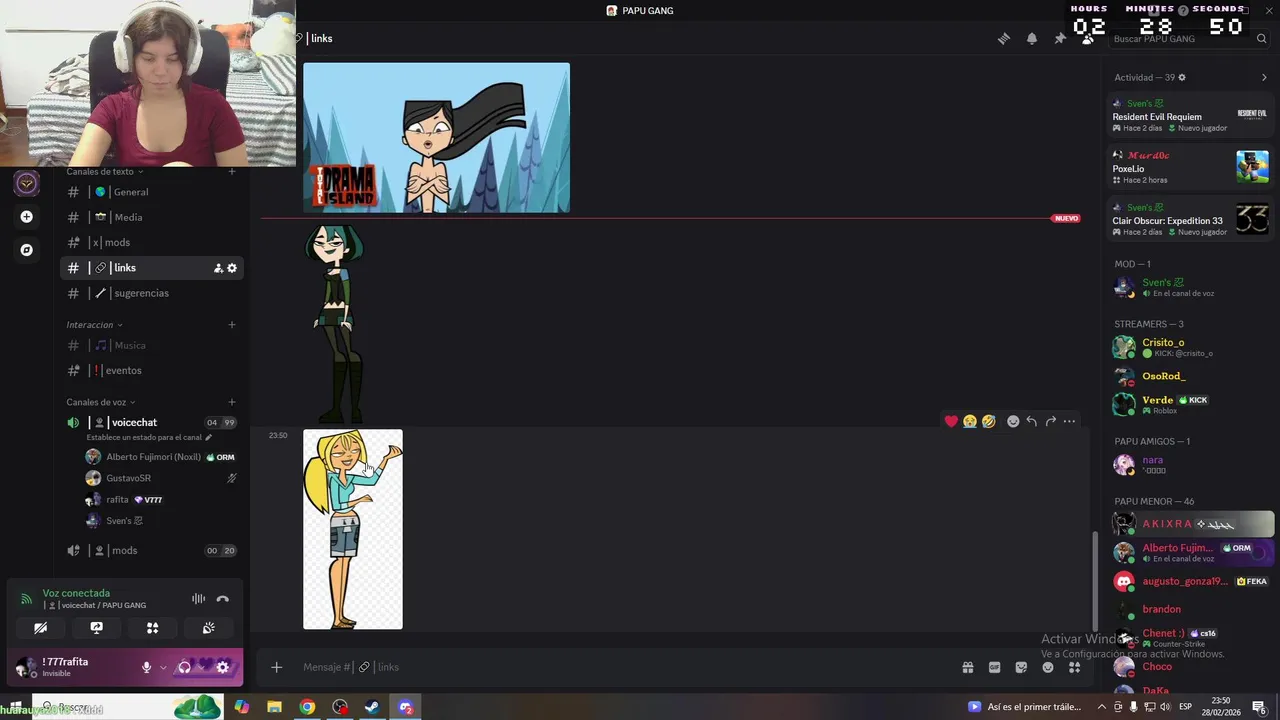Image resolution: width=1280 pixels, height=720 pixels.
Task: Mute microphone toggle
Action: [146, 667]
